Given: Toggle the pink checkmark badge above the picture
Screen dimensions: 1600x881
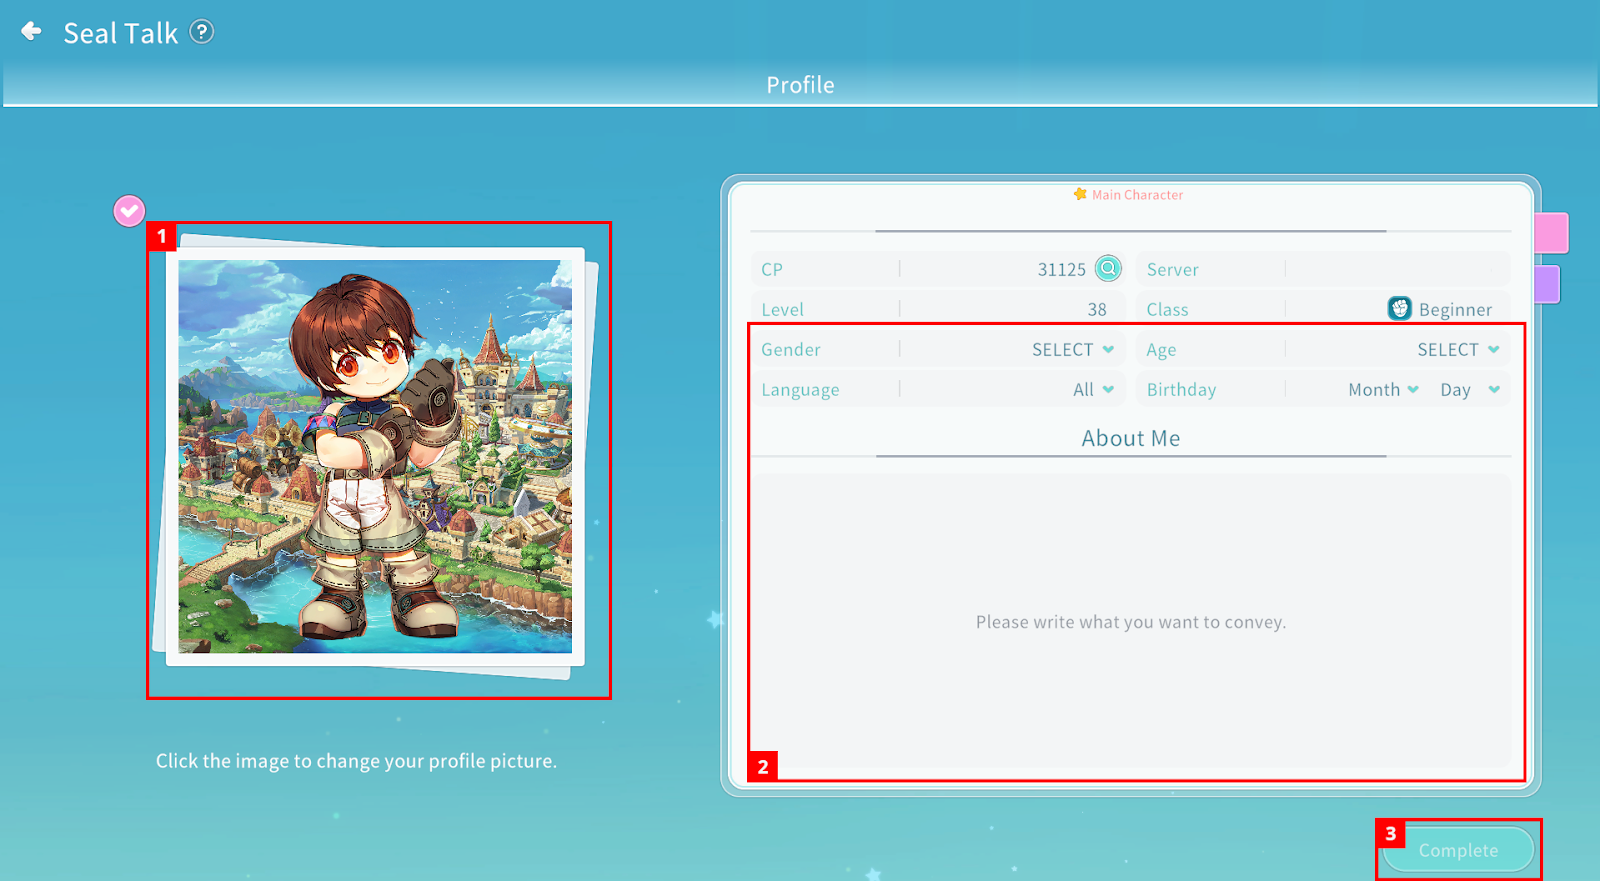Looking at the screenshot, I should [129, 211].
